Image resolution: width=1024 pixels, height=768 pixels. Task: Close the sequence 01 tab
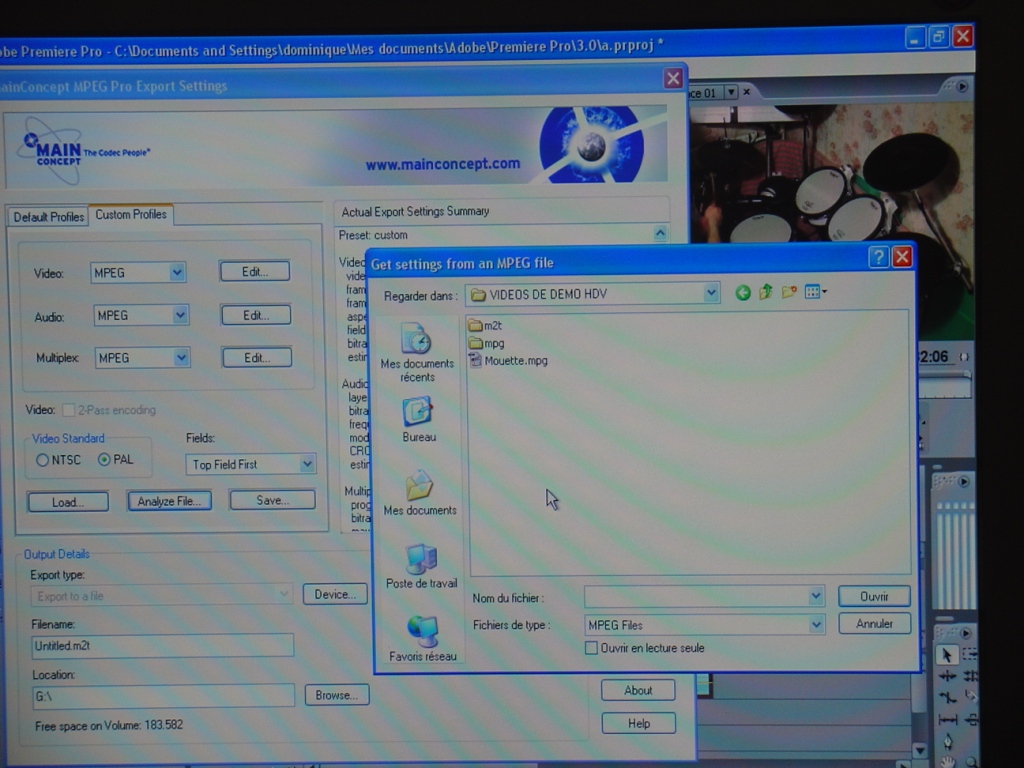(x=746, y=92)
